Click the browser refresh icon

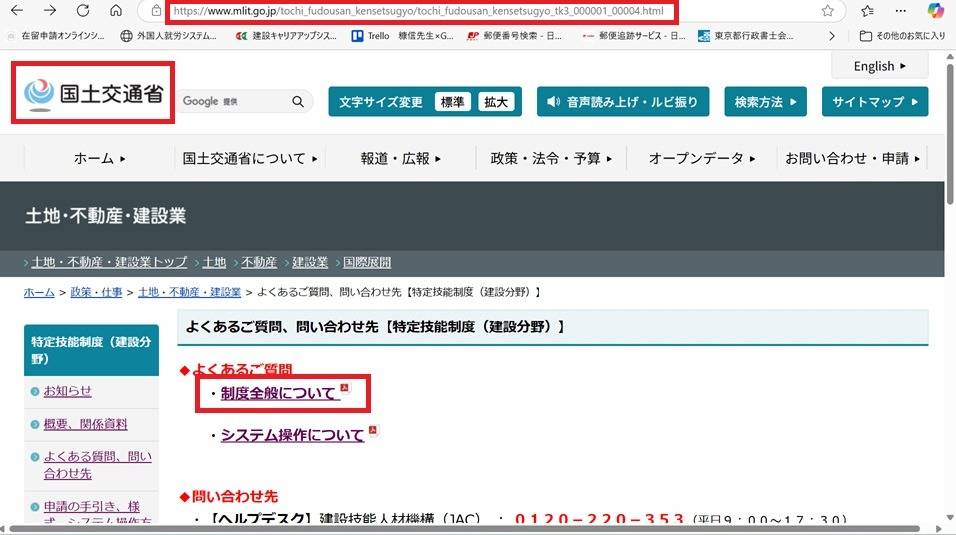[x=83, y=11]
